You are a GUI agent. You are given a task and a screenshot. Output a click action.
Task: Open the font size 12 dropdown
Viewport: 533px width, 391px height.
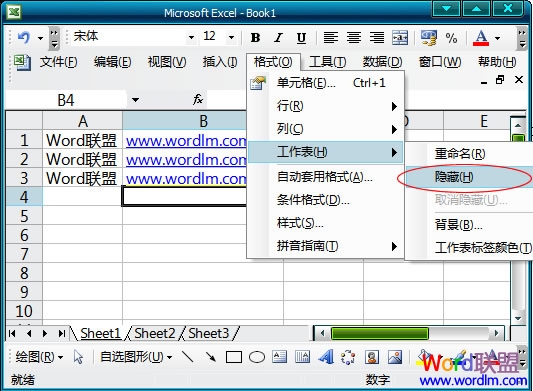[x=231, y=37]
